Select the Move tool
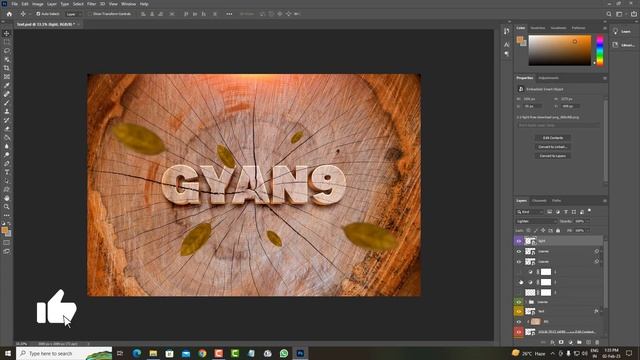Viewport: 640px width, 360px height. click(x=7, y=33)
